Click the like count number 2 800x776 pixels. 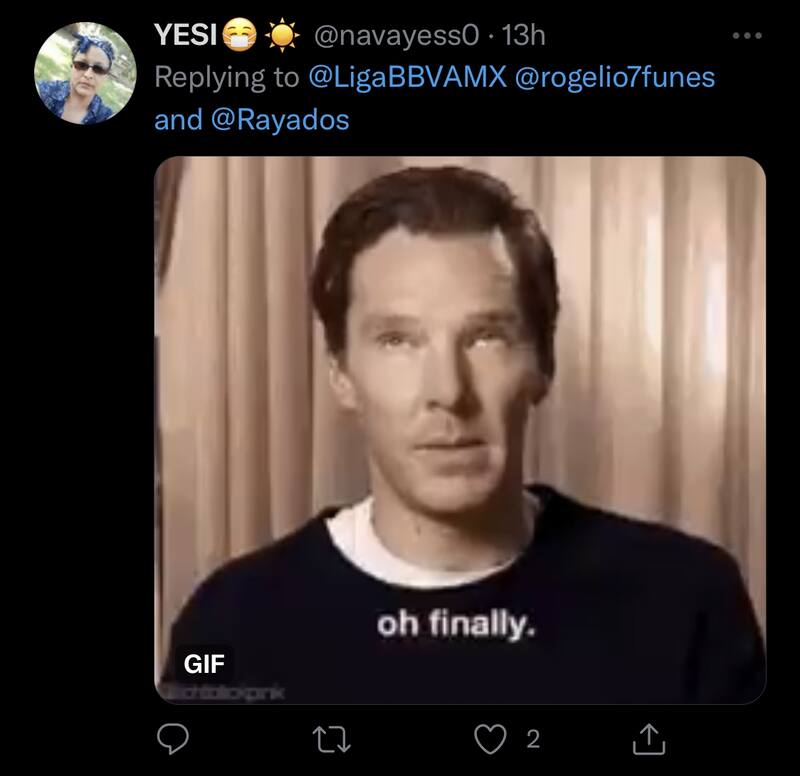532,739
